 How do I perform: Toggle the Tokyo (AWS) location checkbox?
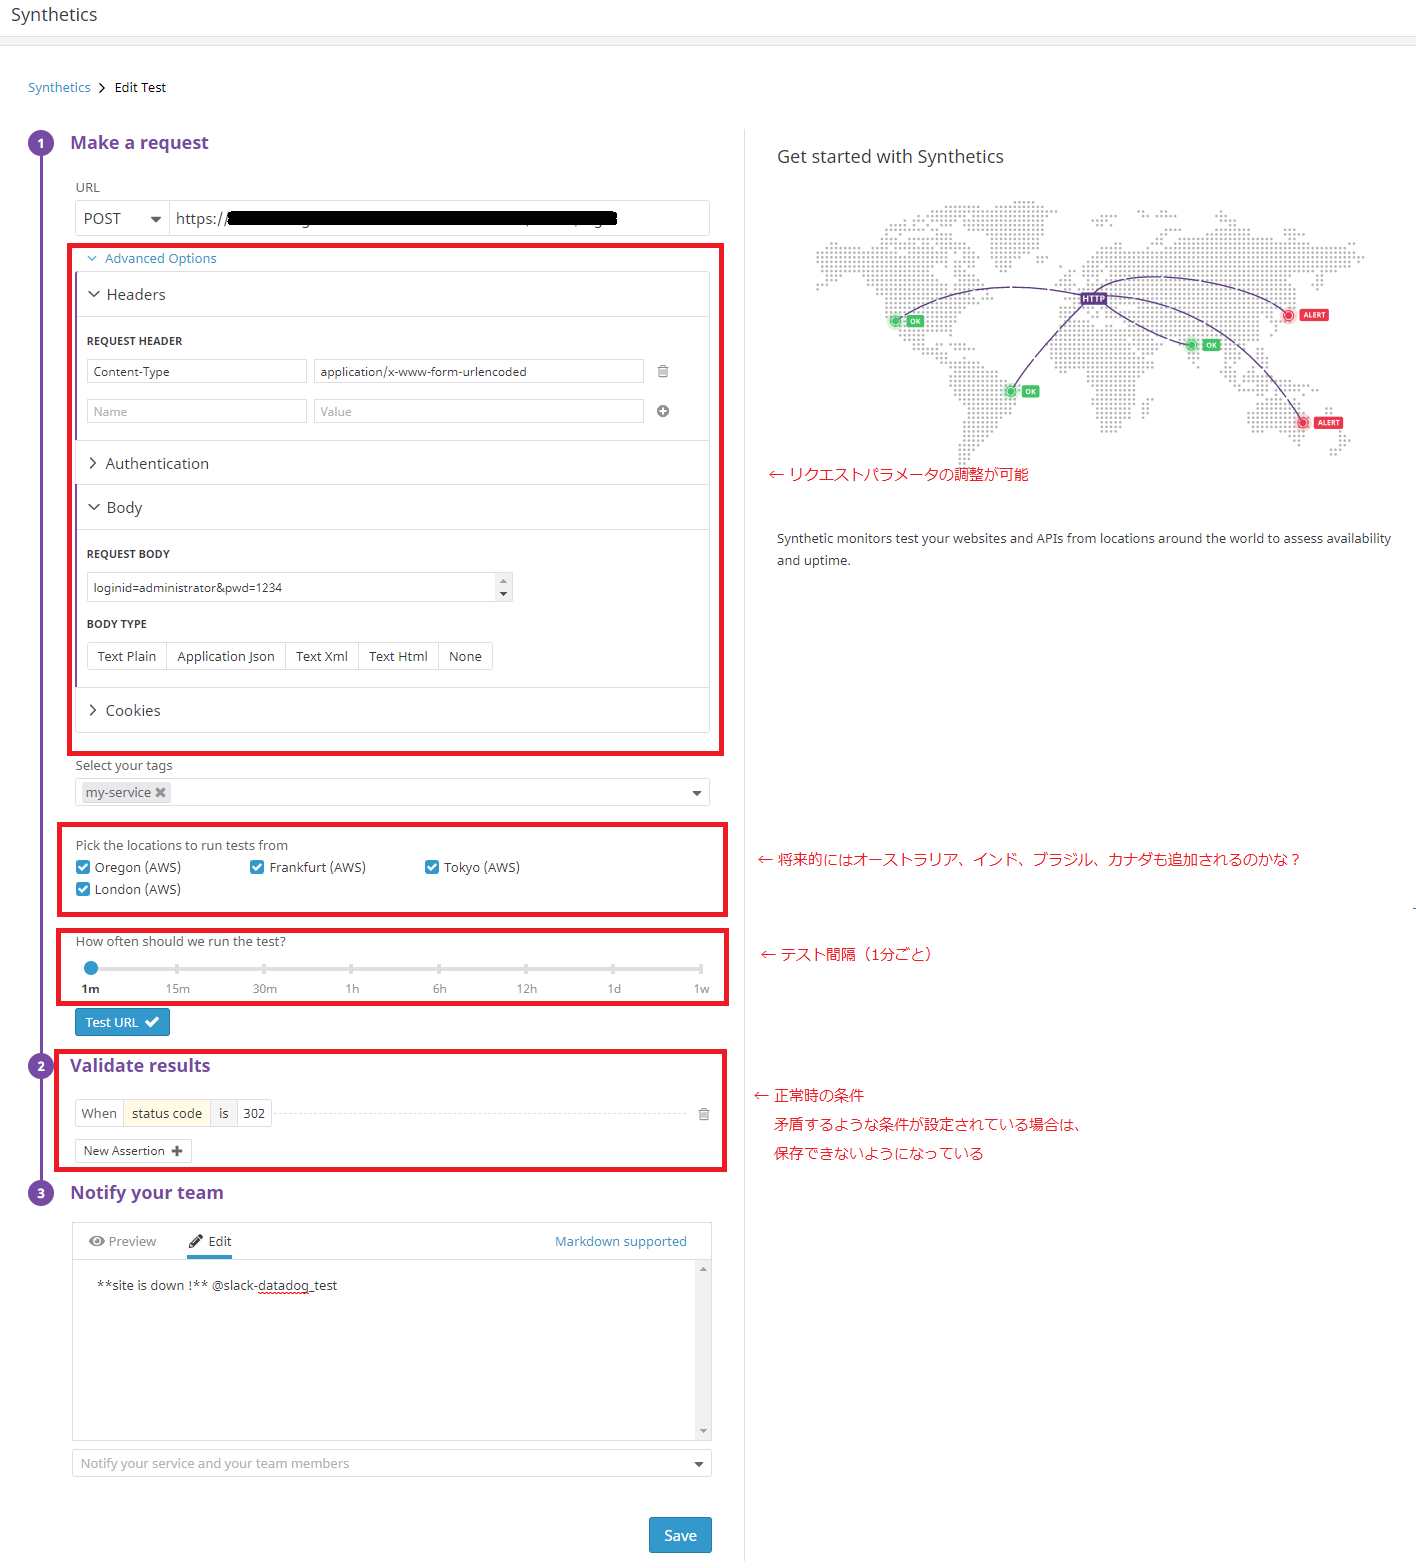tap(432, 867)
